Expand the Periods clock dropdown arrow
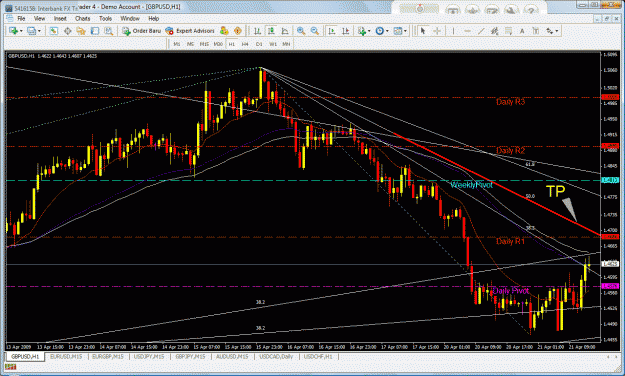The image size is (625, 376). (x=387, y=31)
